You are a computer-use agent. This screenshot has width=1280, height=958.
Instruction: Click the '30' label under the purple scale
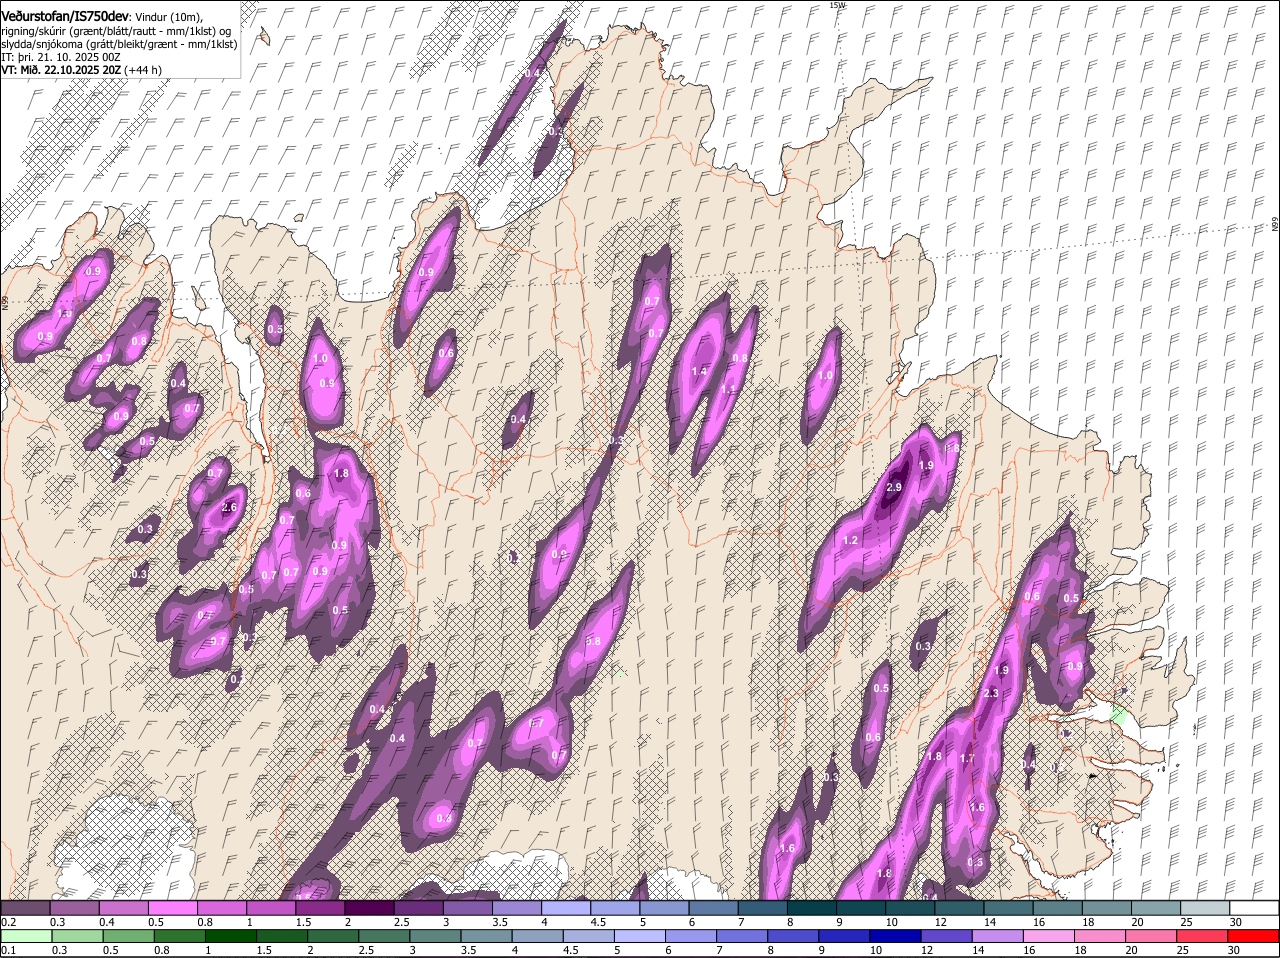[1236, 922]
